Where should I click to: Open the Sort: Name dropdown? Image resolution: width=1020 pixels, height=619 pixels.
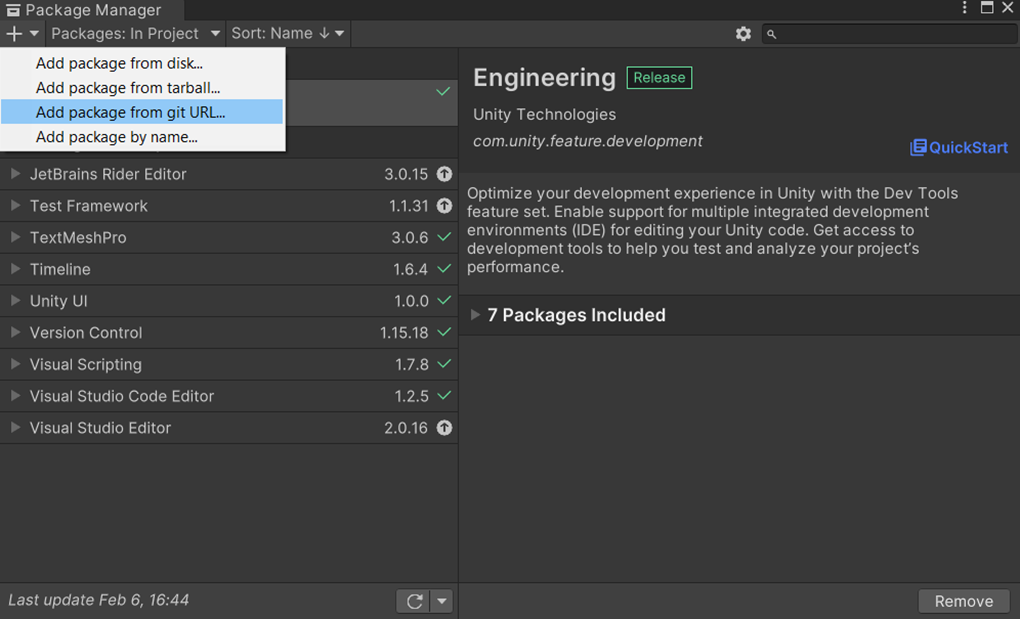click(x=288, y=33)
